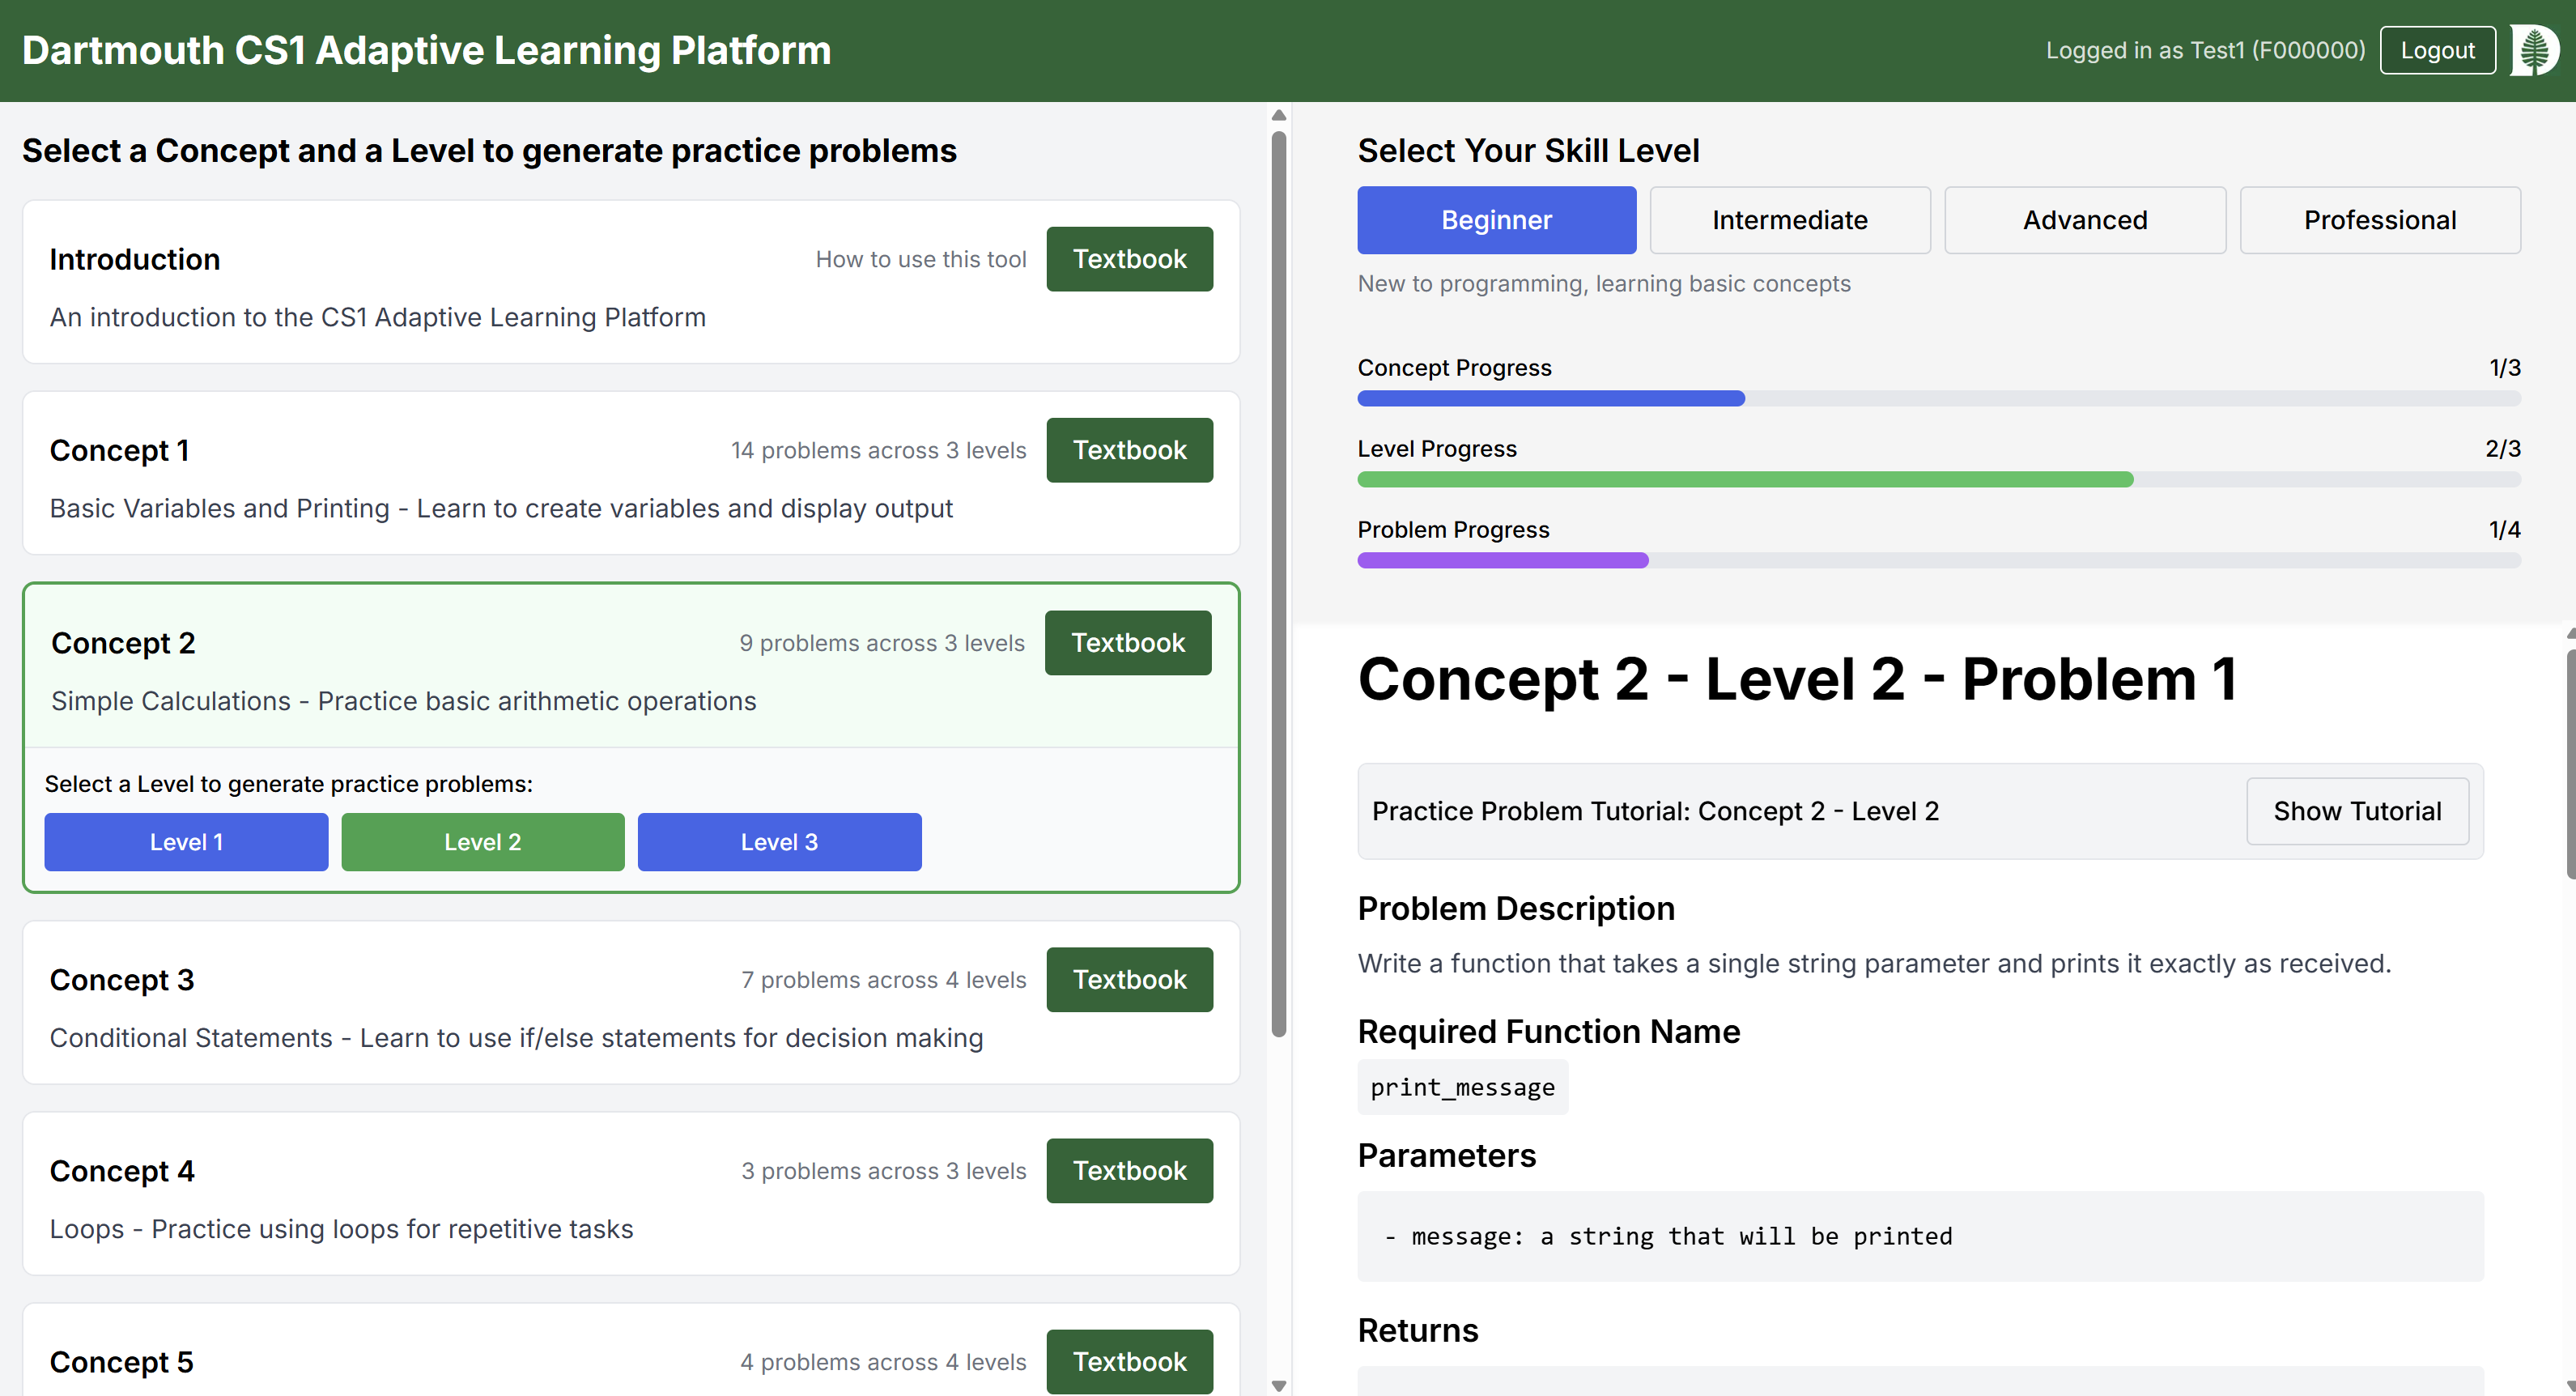This screenshot has height=1396, width=2576.
Task: Choose the Advanced skill level
Action: coord(2085,219)
